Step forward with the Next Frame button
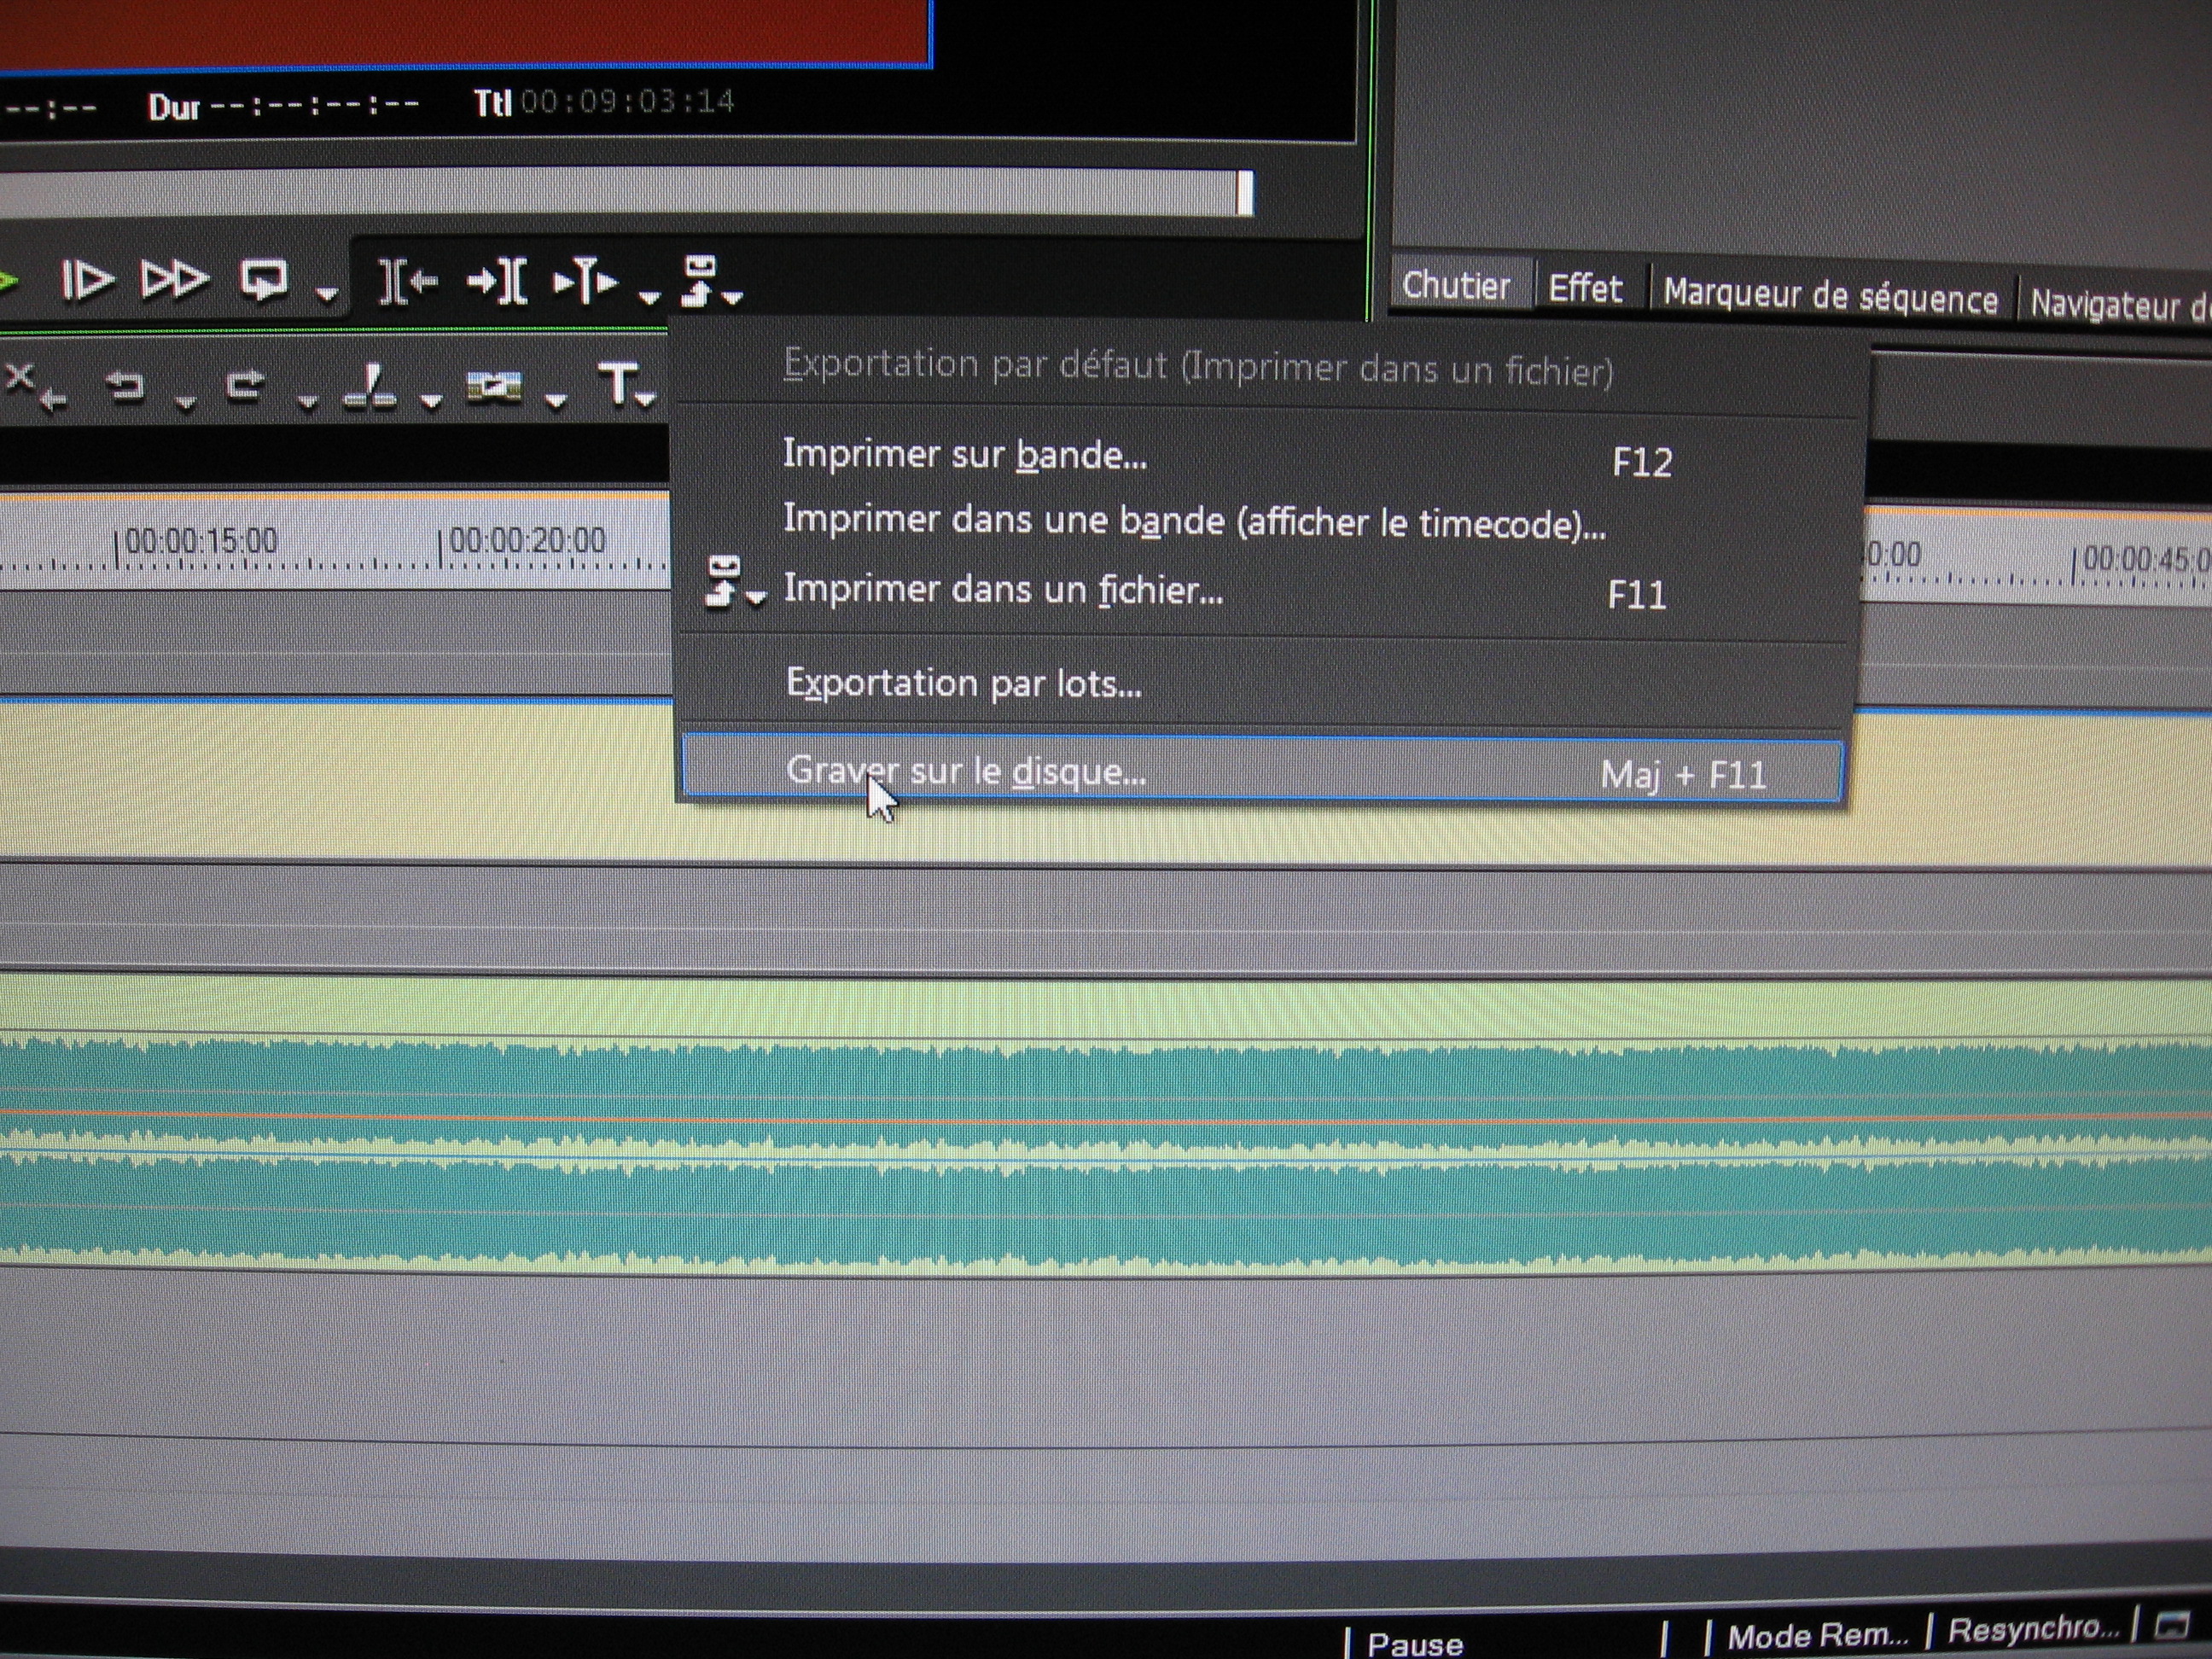Image resolution: width=2212 pixels, height=1659 pixels. tap(88, 281)
